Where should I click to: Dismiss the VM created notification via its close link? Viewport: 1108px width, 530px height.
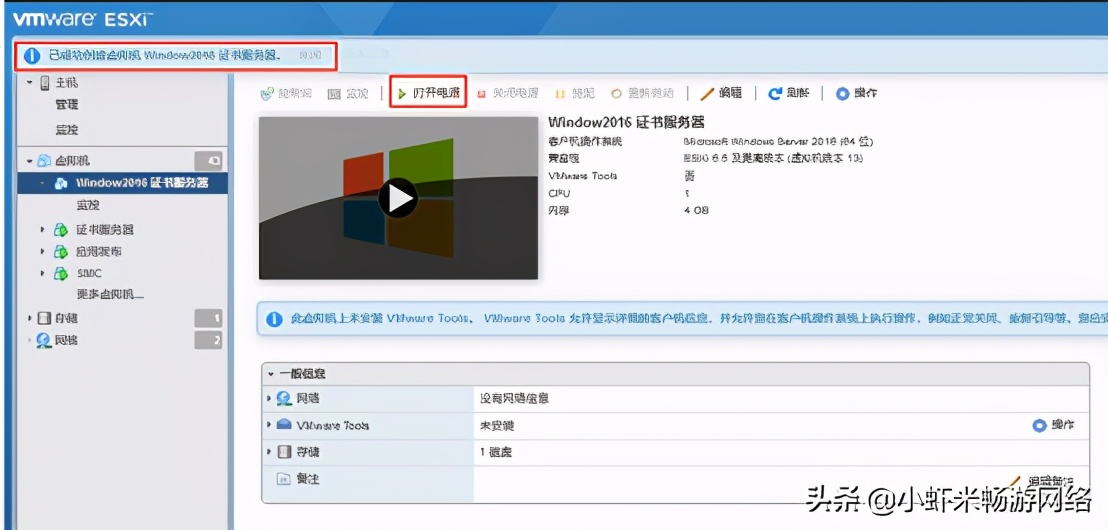(310, 55)
